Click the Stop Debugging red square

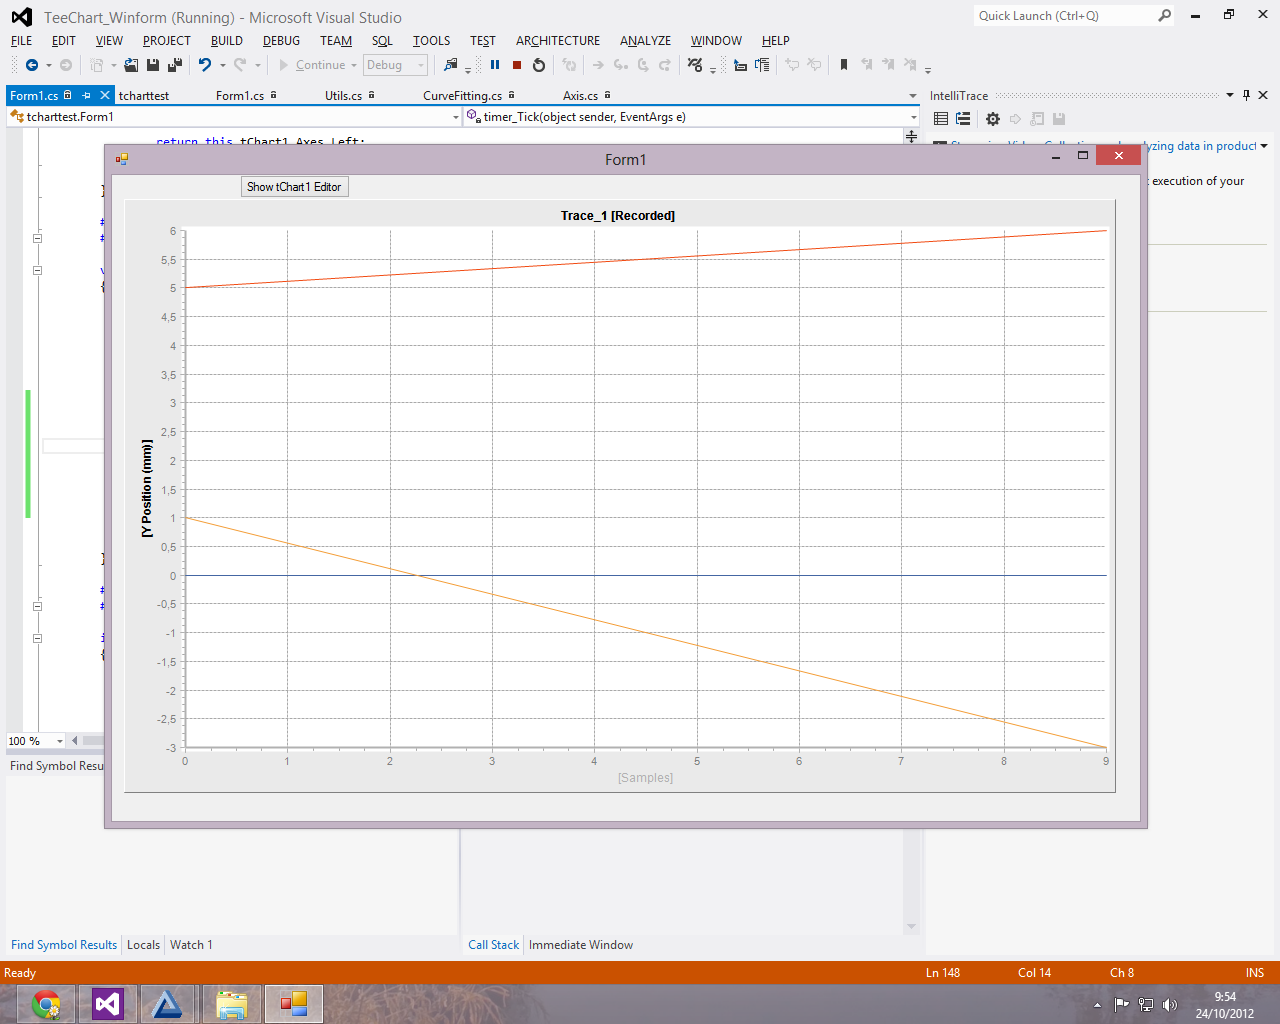[517, 65]
